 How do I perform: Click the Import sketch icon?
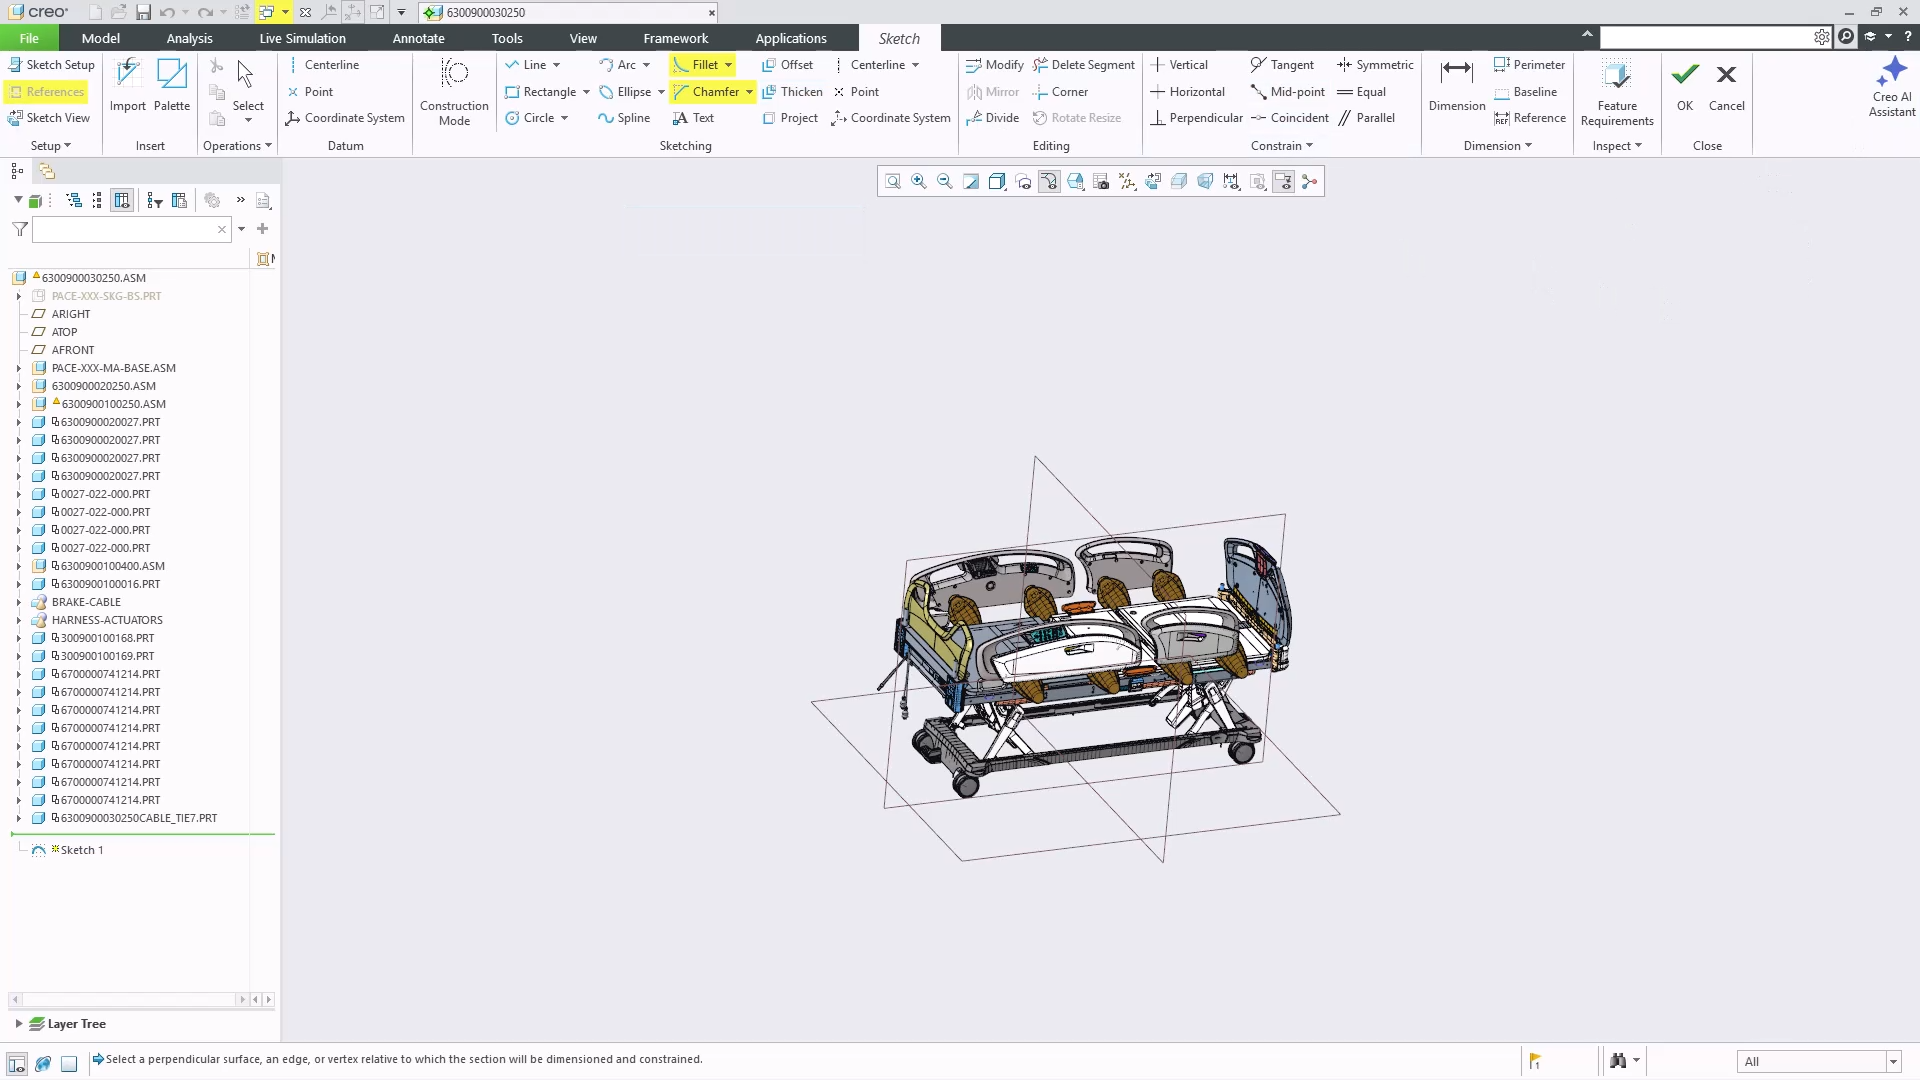click(128, 86)
